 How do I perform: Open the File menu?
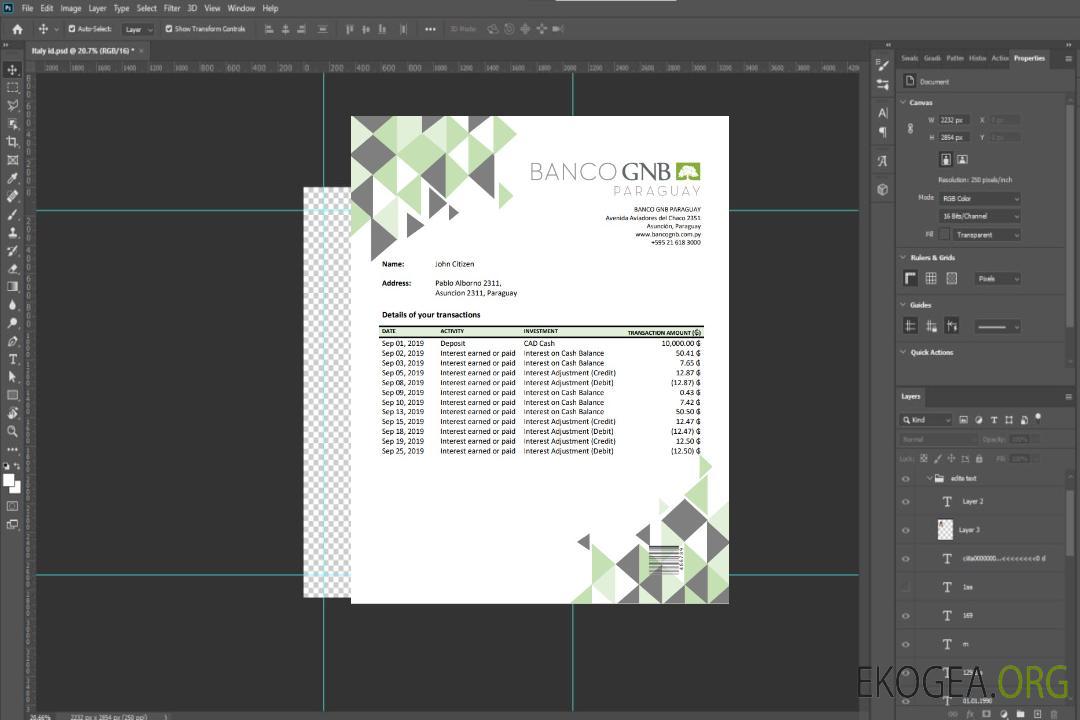coord(27,8)
